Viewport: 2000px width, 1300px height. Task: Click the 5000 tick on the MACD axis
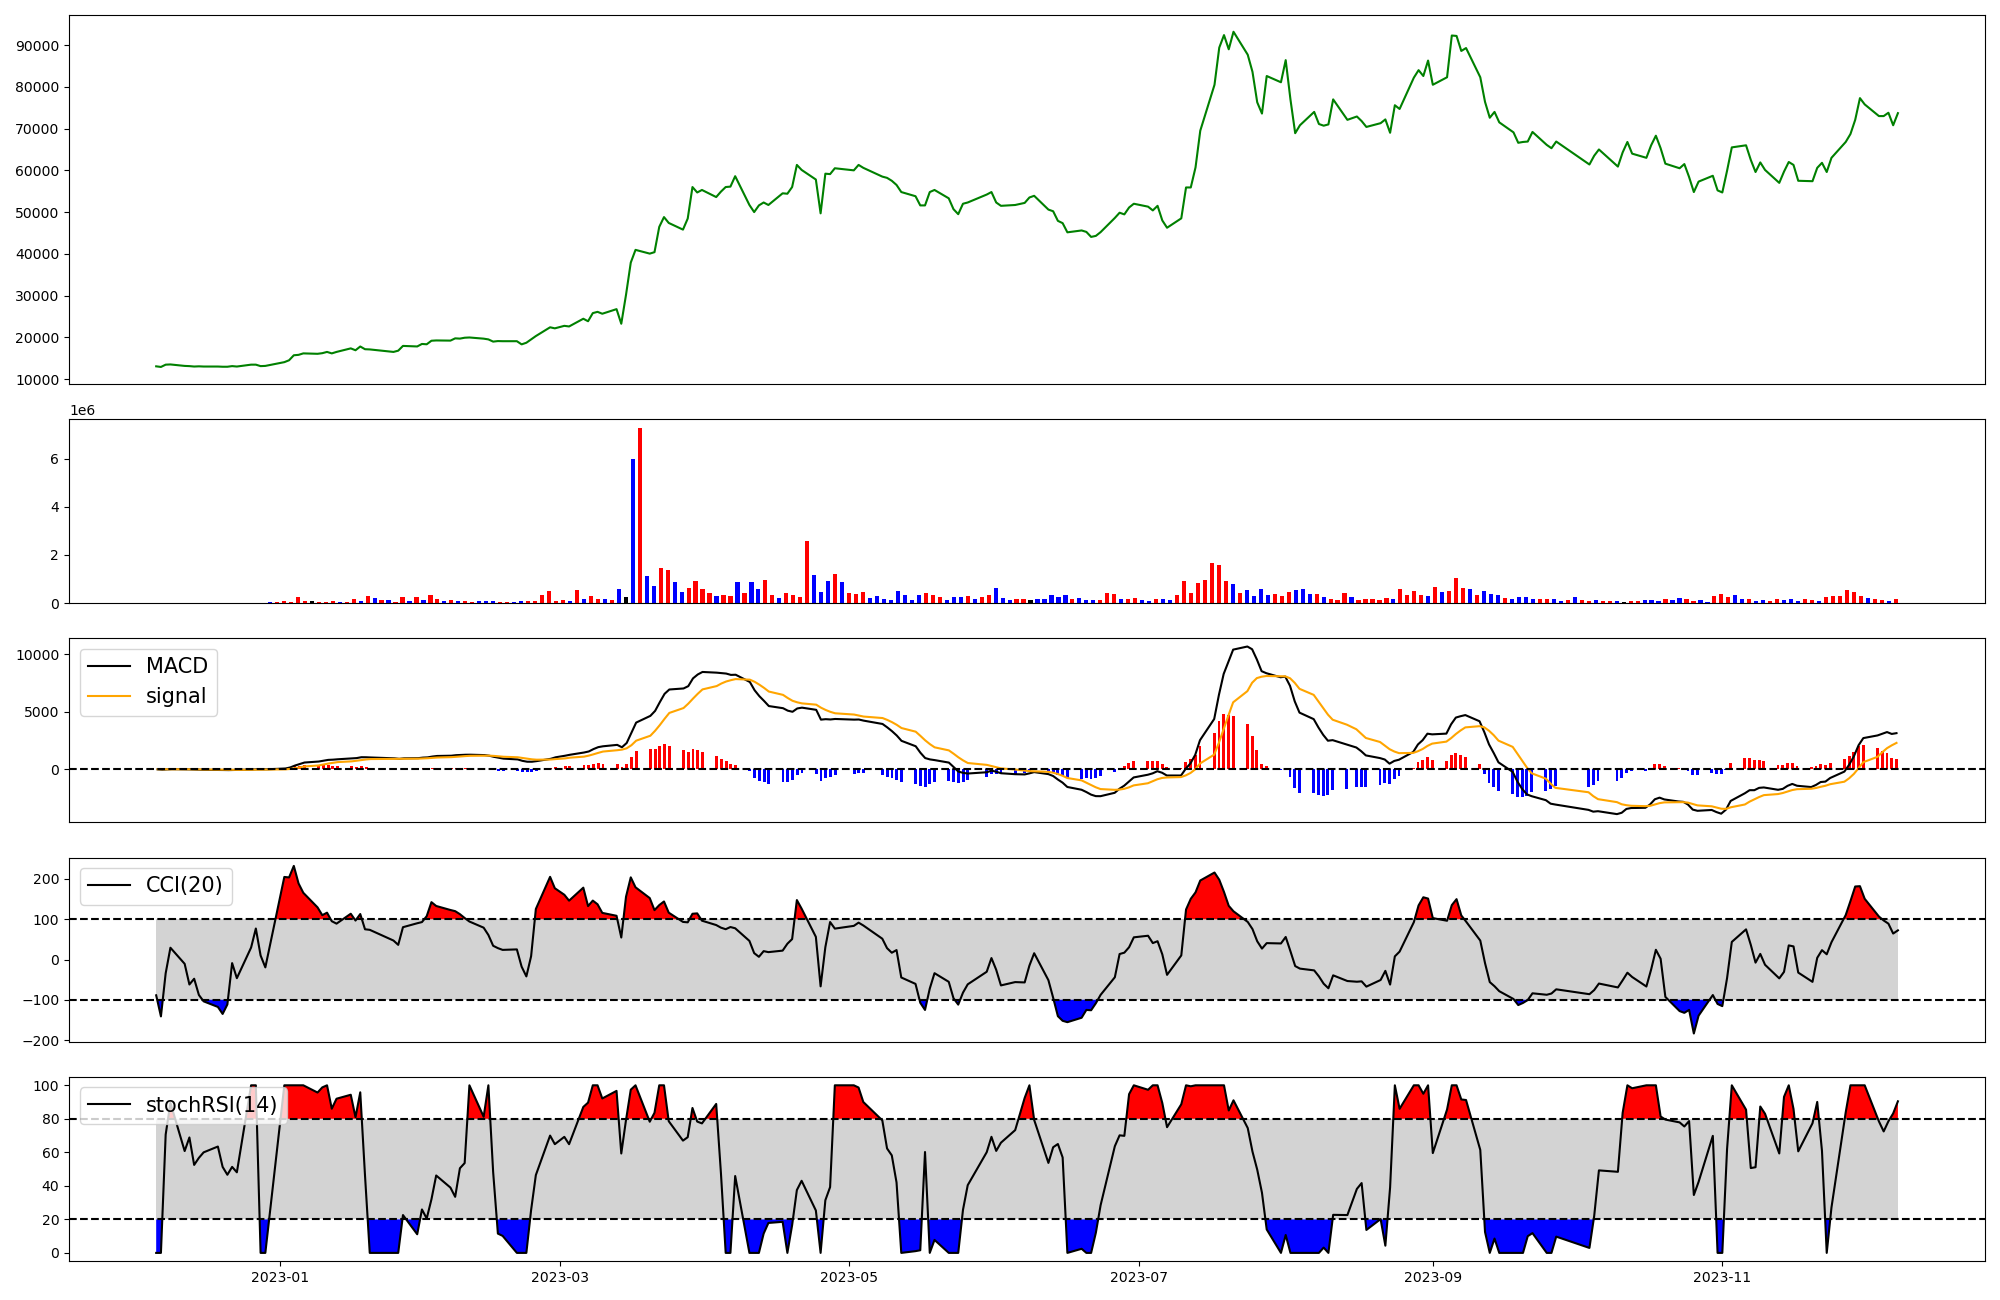(x=41, y=712)
